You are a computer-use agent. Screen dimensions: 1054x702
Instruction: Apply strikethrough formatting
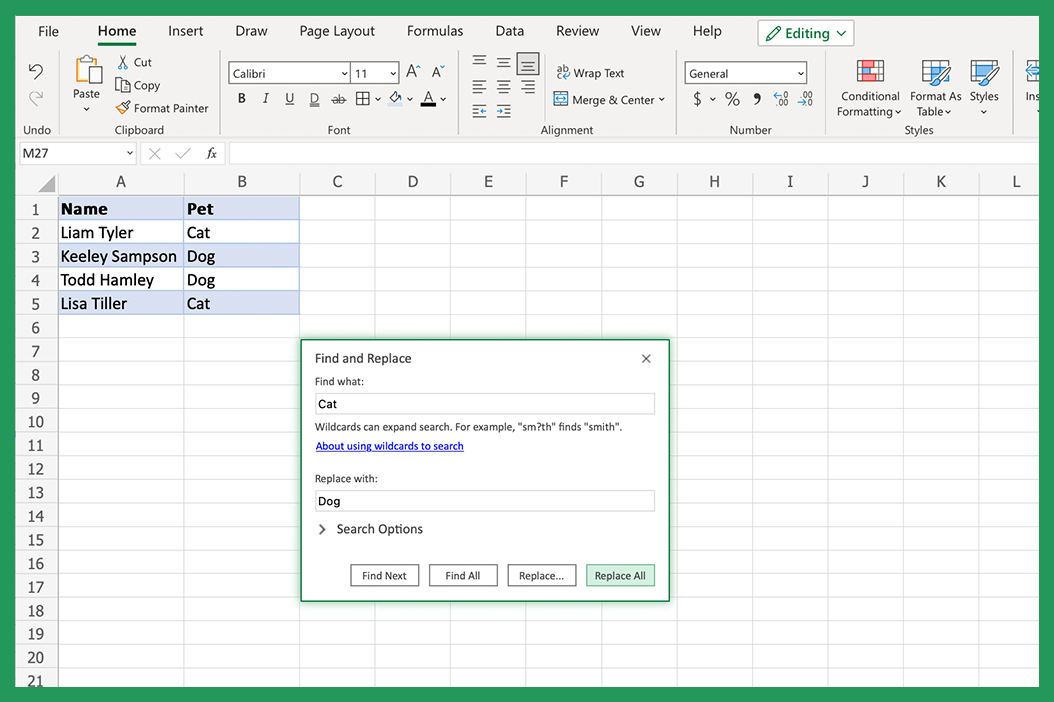coord(338,99)
